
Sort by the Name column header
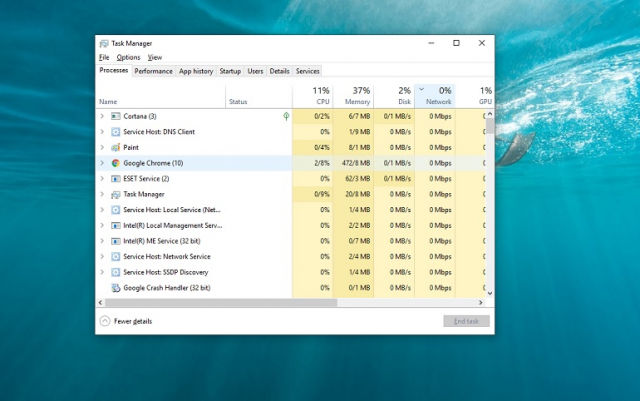(160, 96)
